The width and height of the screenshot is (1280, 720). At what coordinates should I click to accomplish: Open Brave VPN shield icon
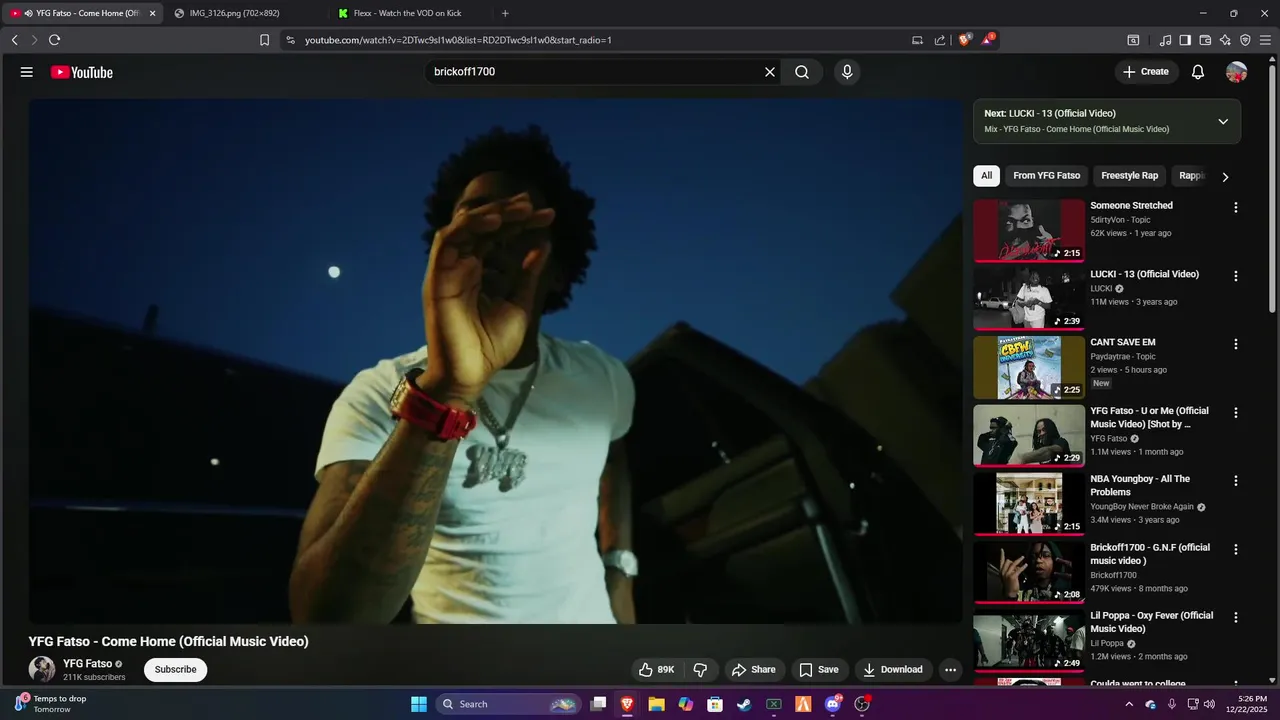(1245, 40)
